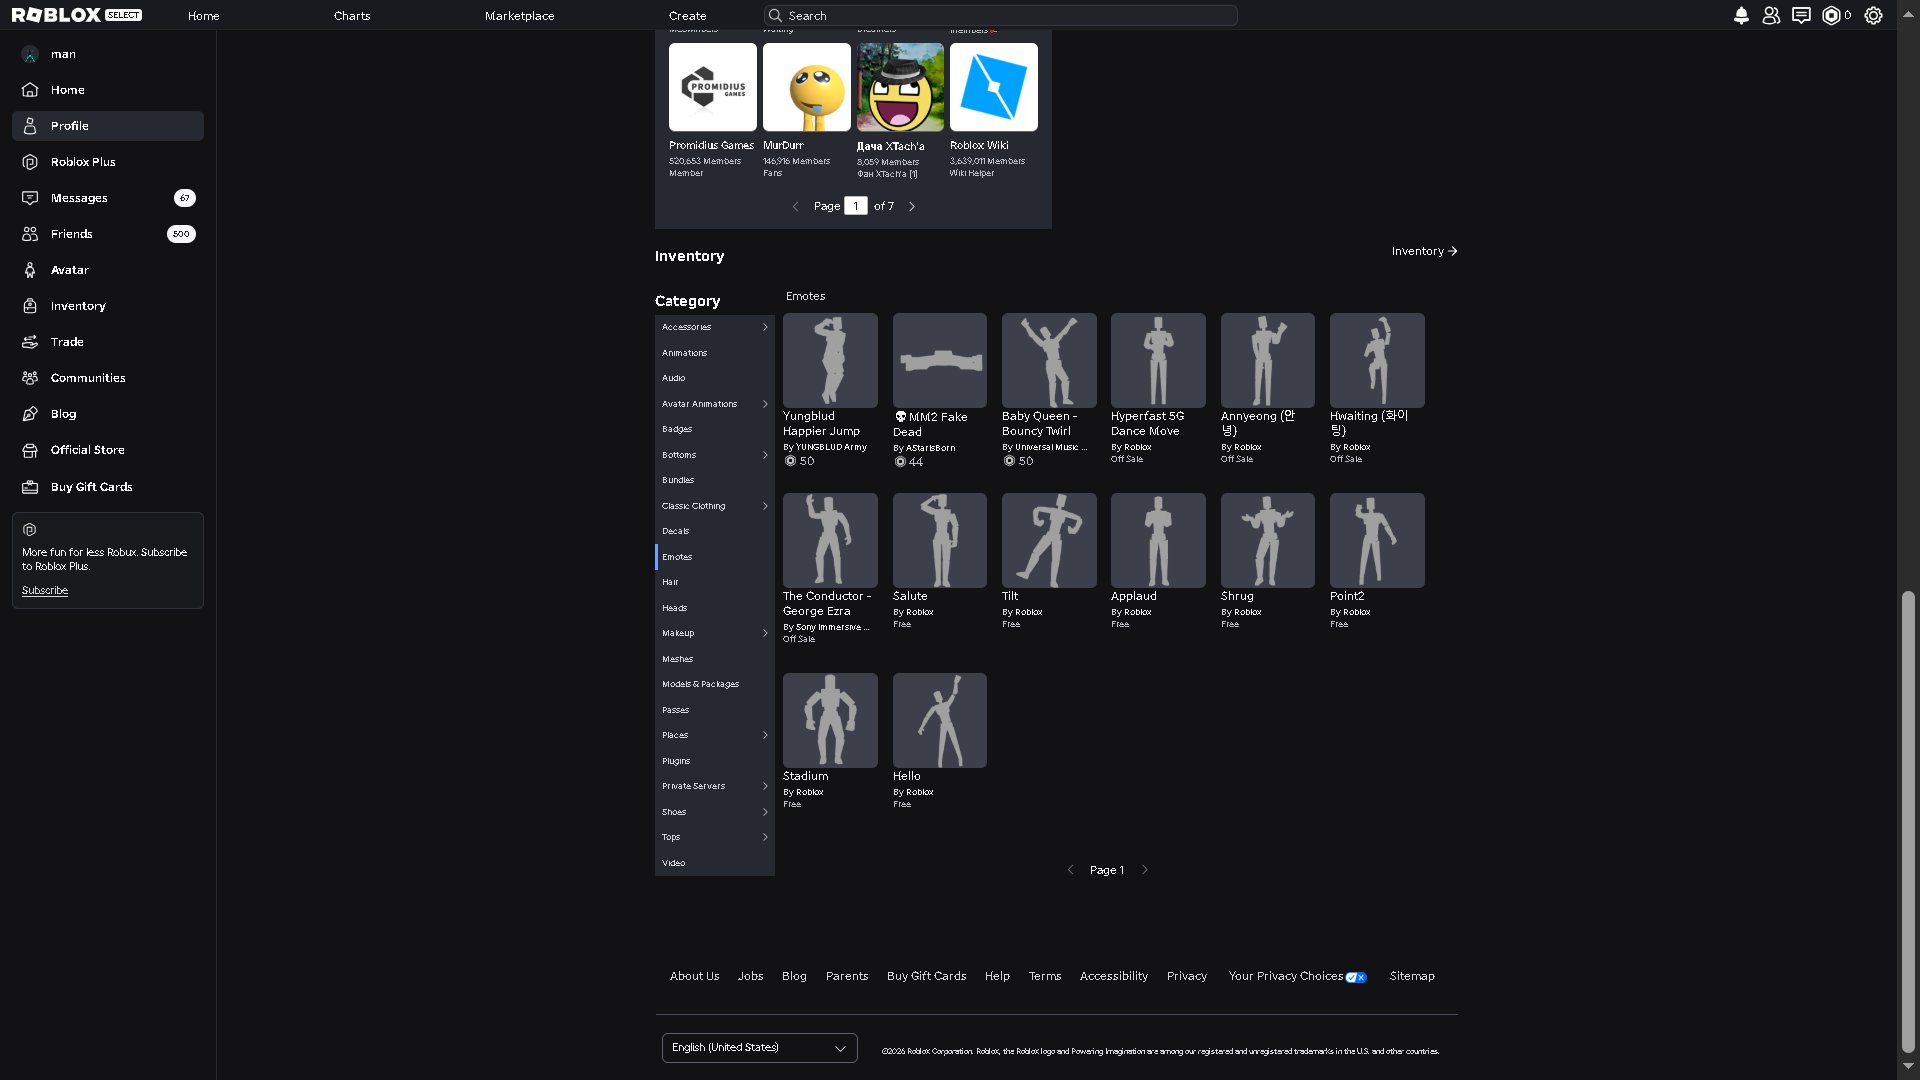Open the chat messages icon in top bar

pos(1801,15)
